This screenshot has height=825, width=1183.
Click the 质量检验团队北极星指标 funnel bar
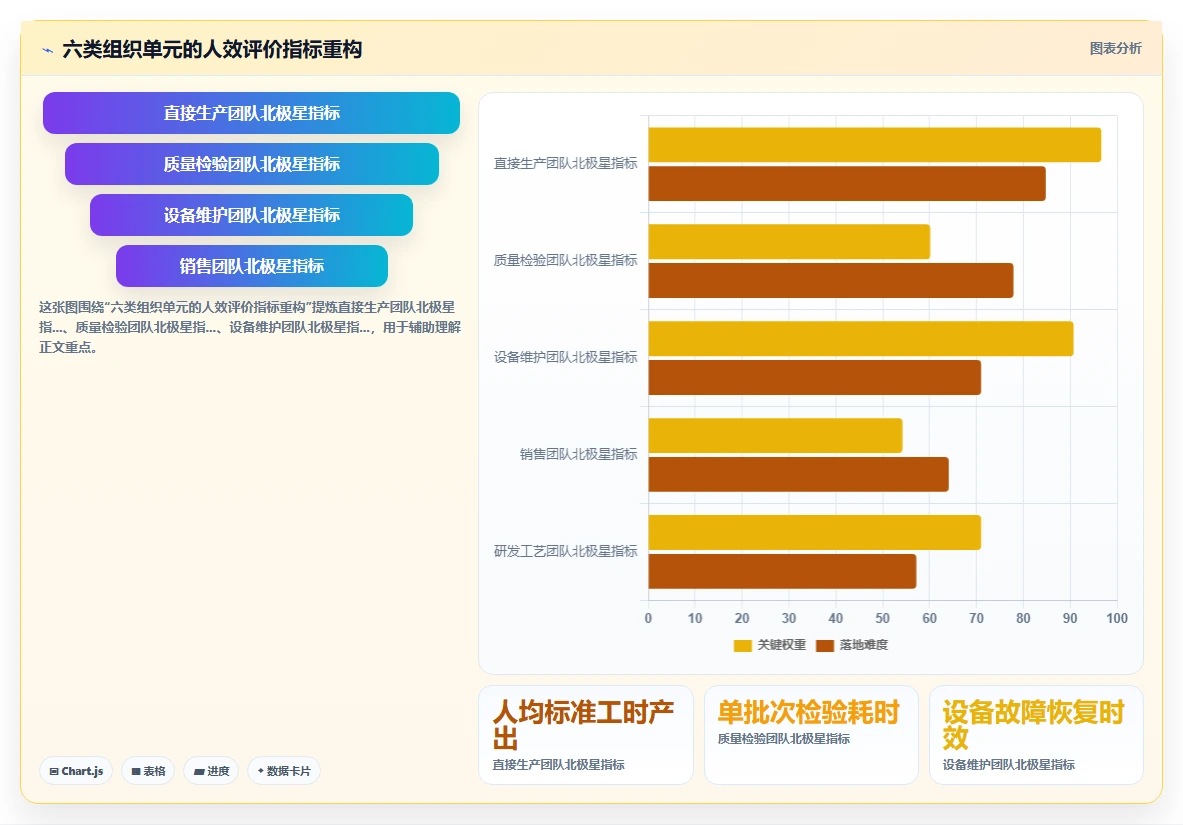[x=251, y=164]
